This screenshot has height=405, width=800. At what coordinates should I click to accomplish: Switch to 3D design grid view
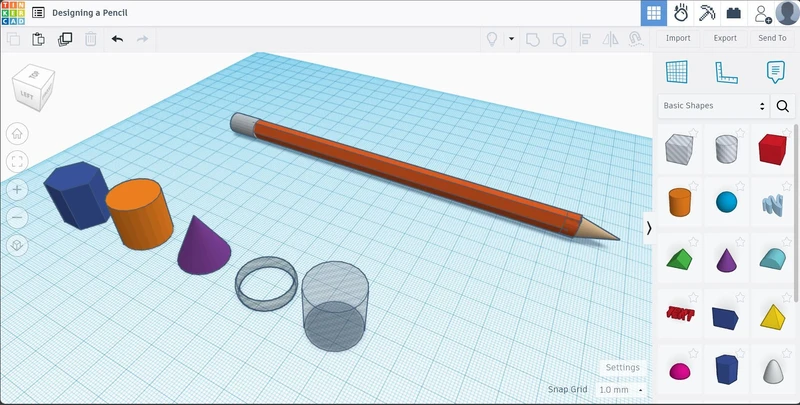click(x=654, y=13)
